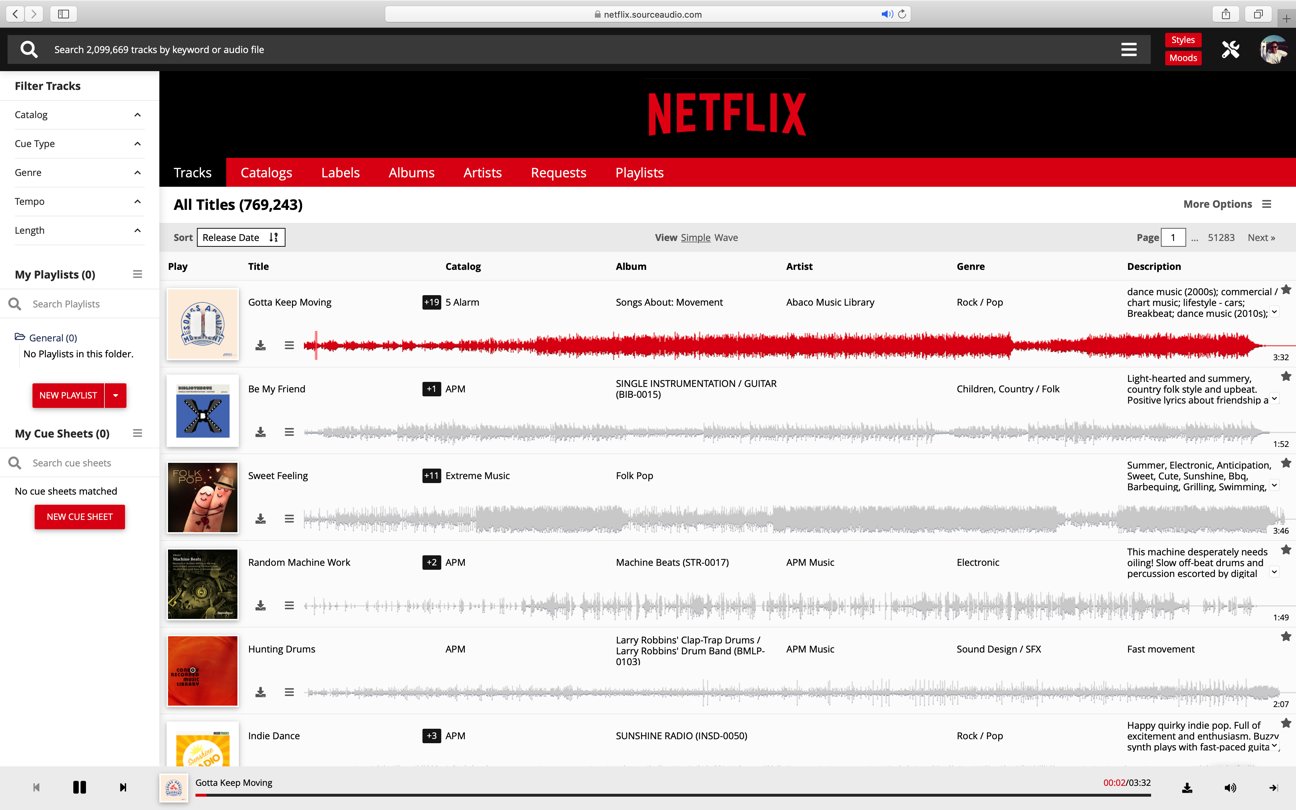This screenshot has height=810, width=1296.
Task: Open the Requests tab
Action: click(558, 172)
